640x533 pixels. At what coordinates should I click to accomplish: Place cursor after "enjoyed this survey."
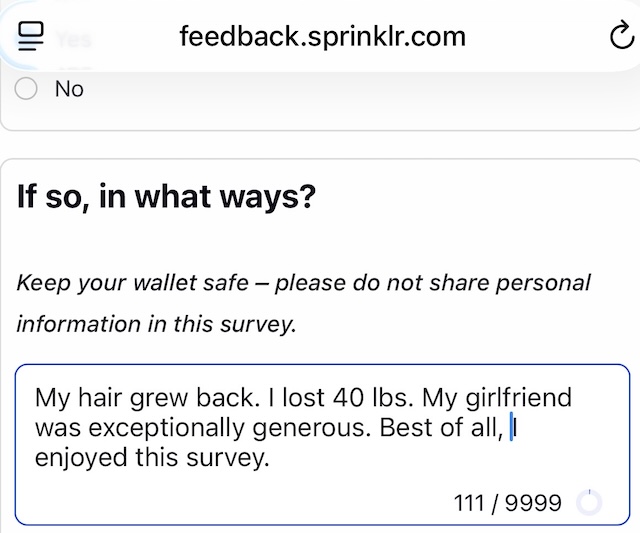pyautogui.click(x=271, y=457)
